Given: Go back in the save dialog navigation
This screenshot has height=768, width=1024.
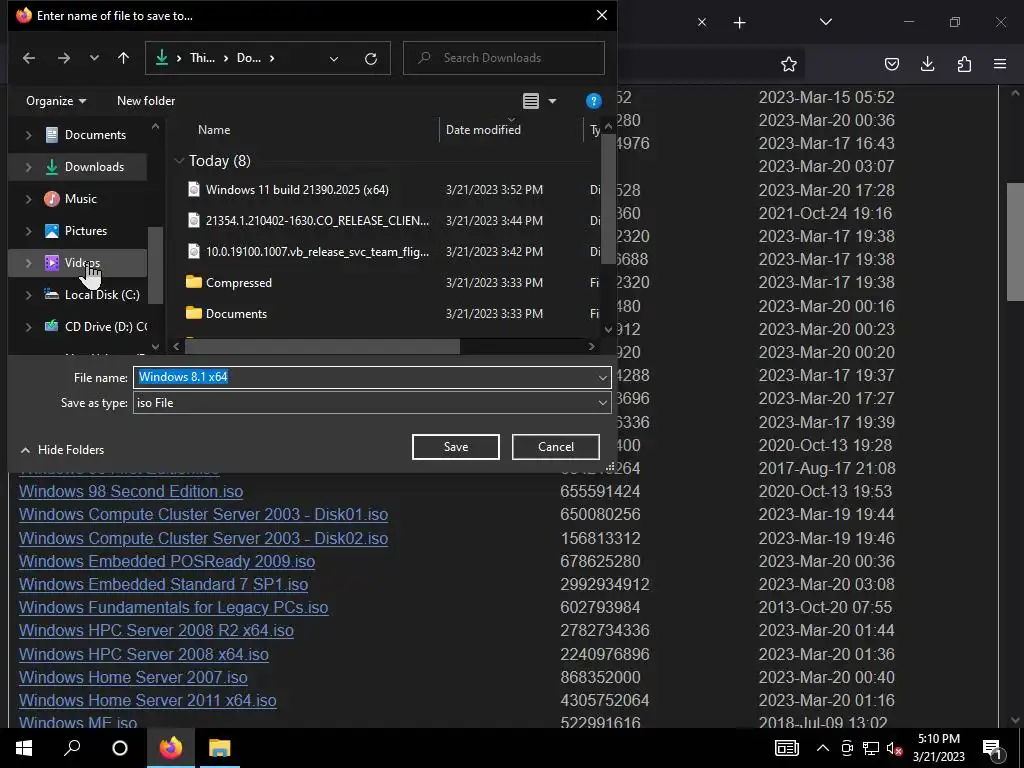Looking at the screenshot, I should [29, 58].
